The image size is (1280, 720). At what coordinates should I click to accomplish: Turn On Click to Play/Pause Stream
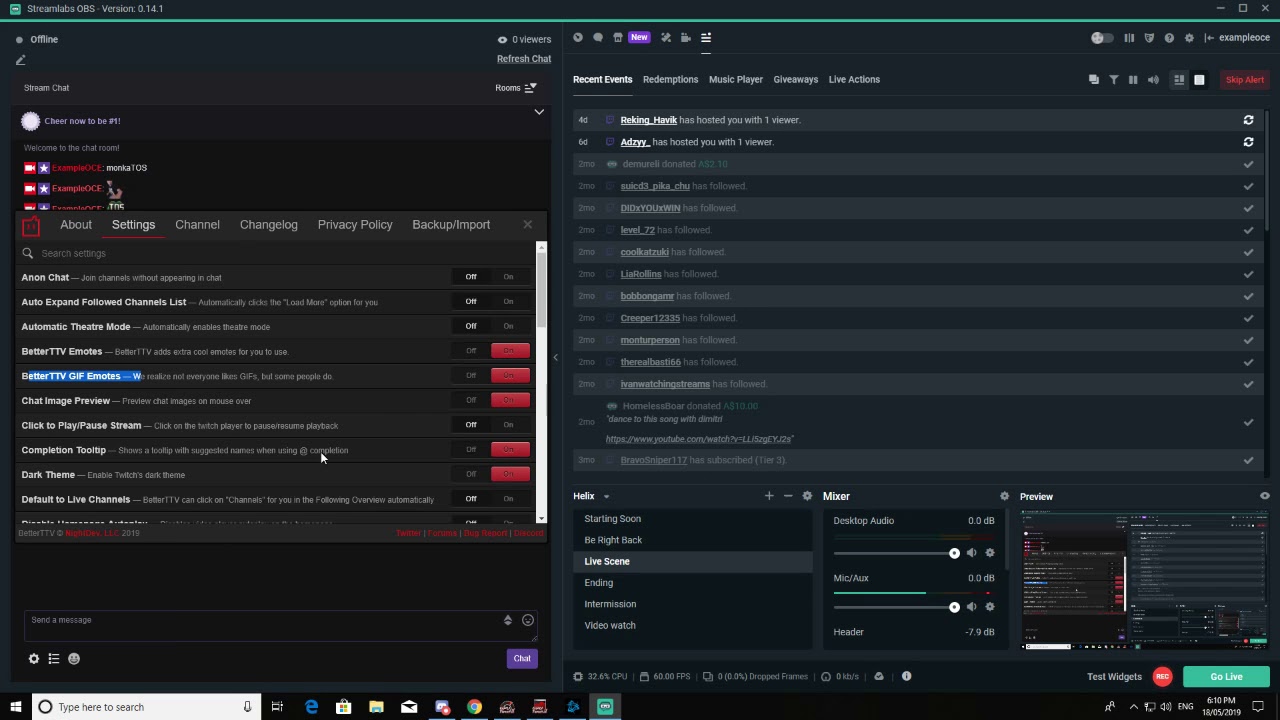[508, 425]
